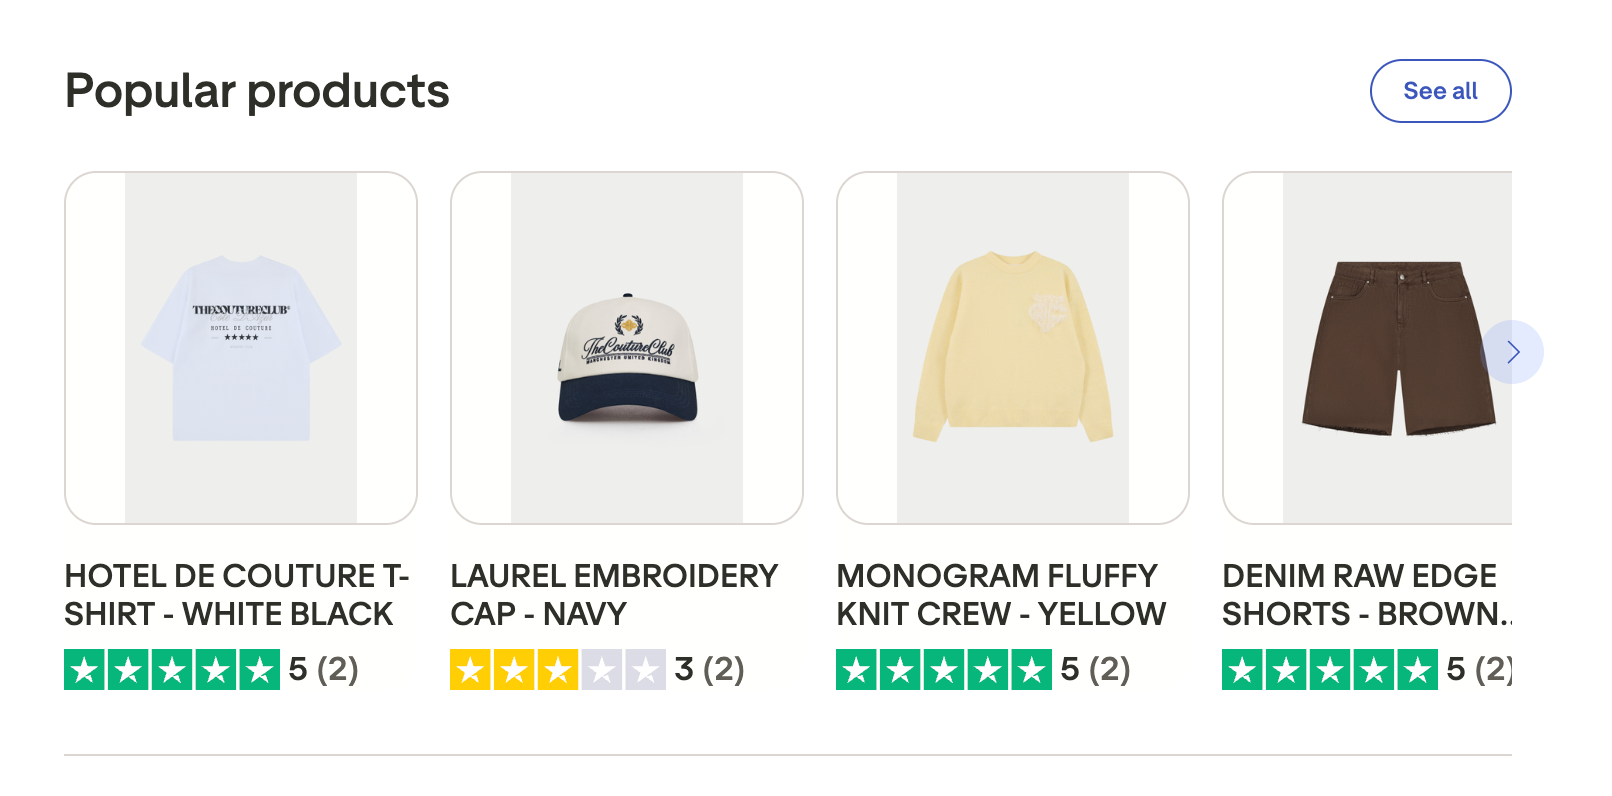Open the Laurel Embroidery Cap image
This screenshot has height=796, width=1612.
coord(627,348)
